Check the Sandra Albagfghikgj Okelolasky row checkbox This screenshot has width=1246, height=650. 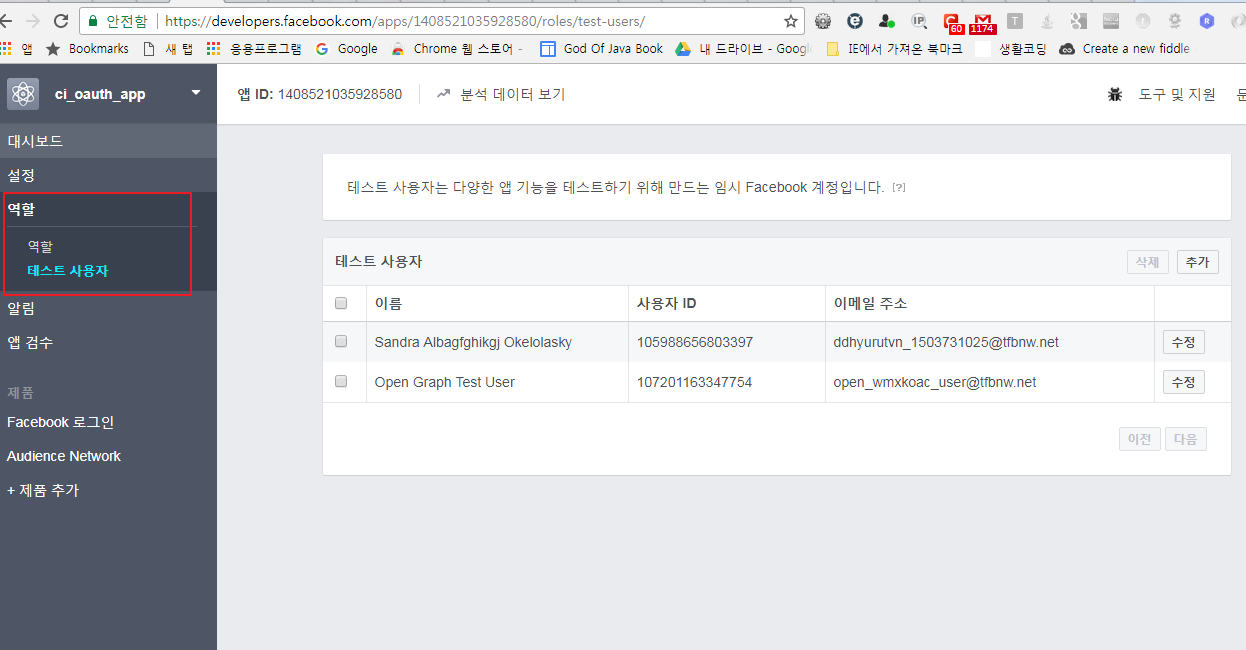pyautogui.click(x=341, y=342)
